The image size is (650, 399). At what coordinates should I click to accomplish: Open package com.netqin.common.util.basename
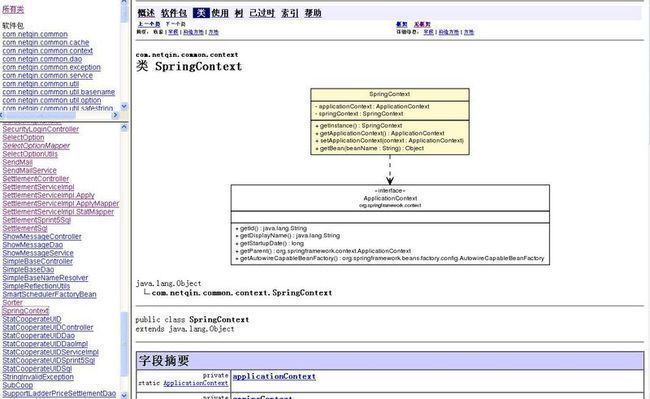click(x=58, y=92)
